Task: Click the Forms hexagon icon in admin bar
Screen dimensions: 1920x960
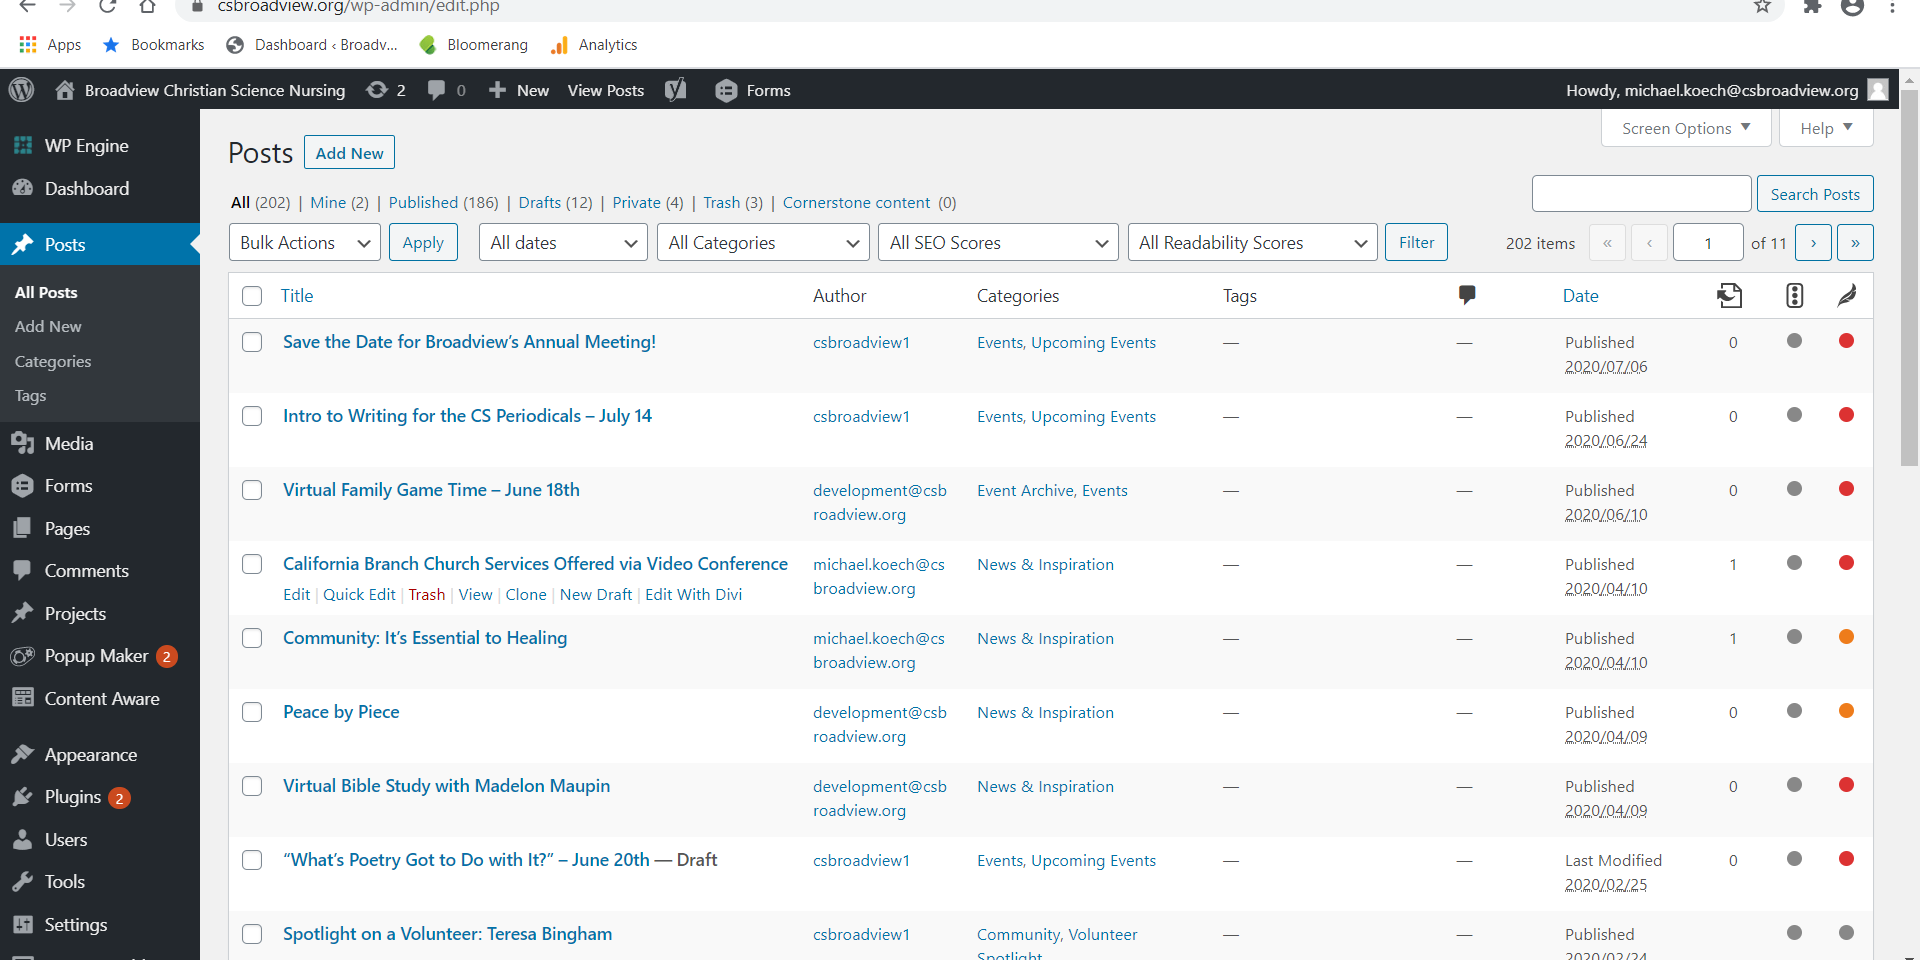Action: point(727,90)
